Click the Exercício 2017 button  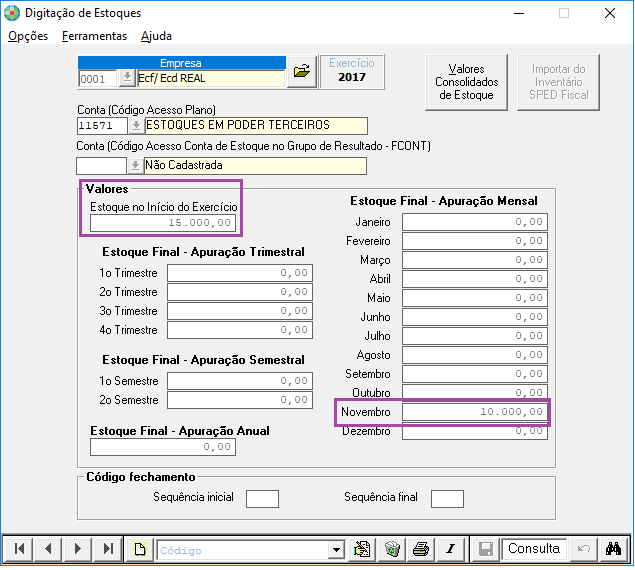coord(352,71)
